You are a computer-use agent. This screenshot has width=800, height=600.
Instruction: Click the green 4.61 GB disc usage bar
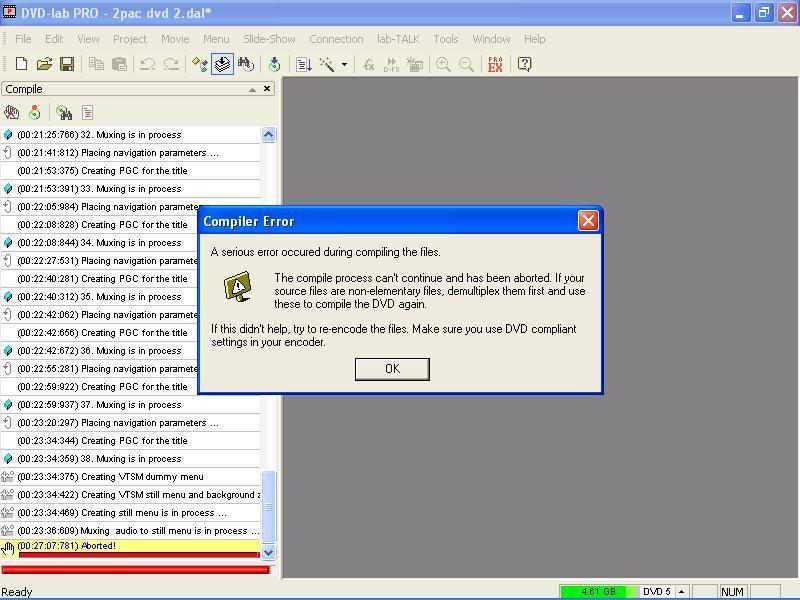(x=597, y=592)
